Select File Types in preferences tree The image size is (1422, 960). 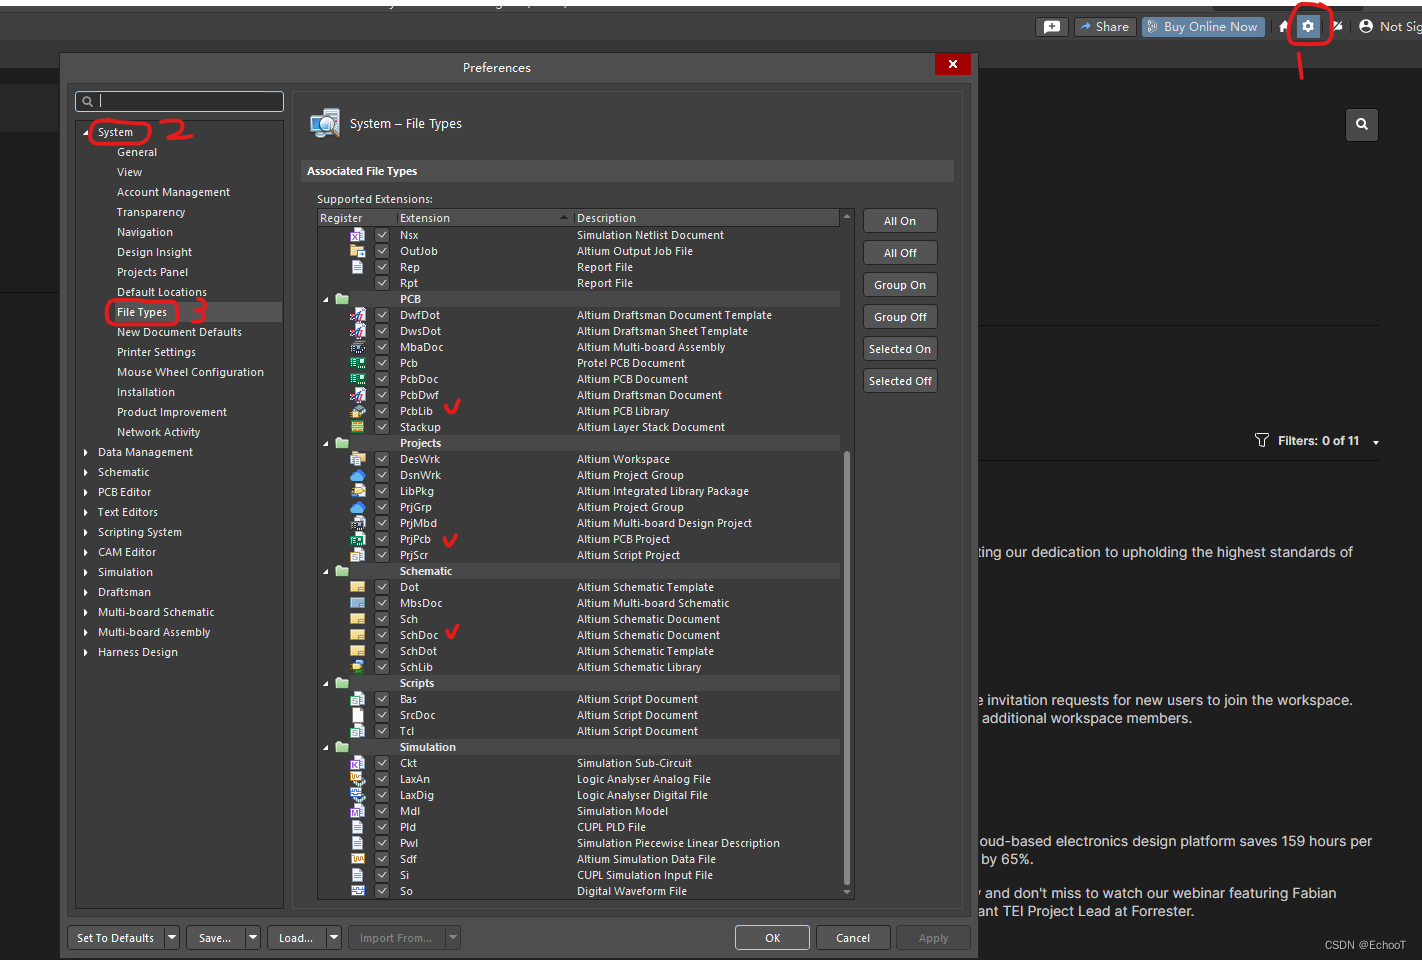point(142,313)
